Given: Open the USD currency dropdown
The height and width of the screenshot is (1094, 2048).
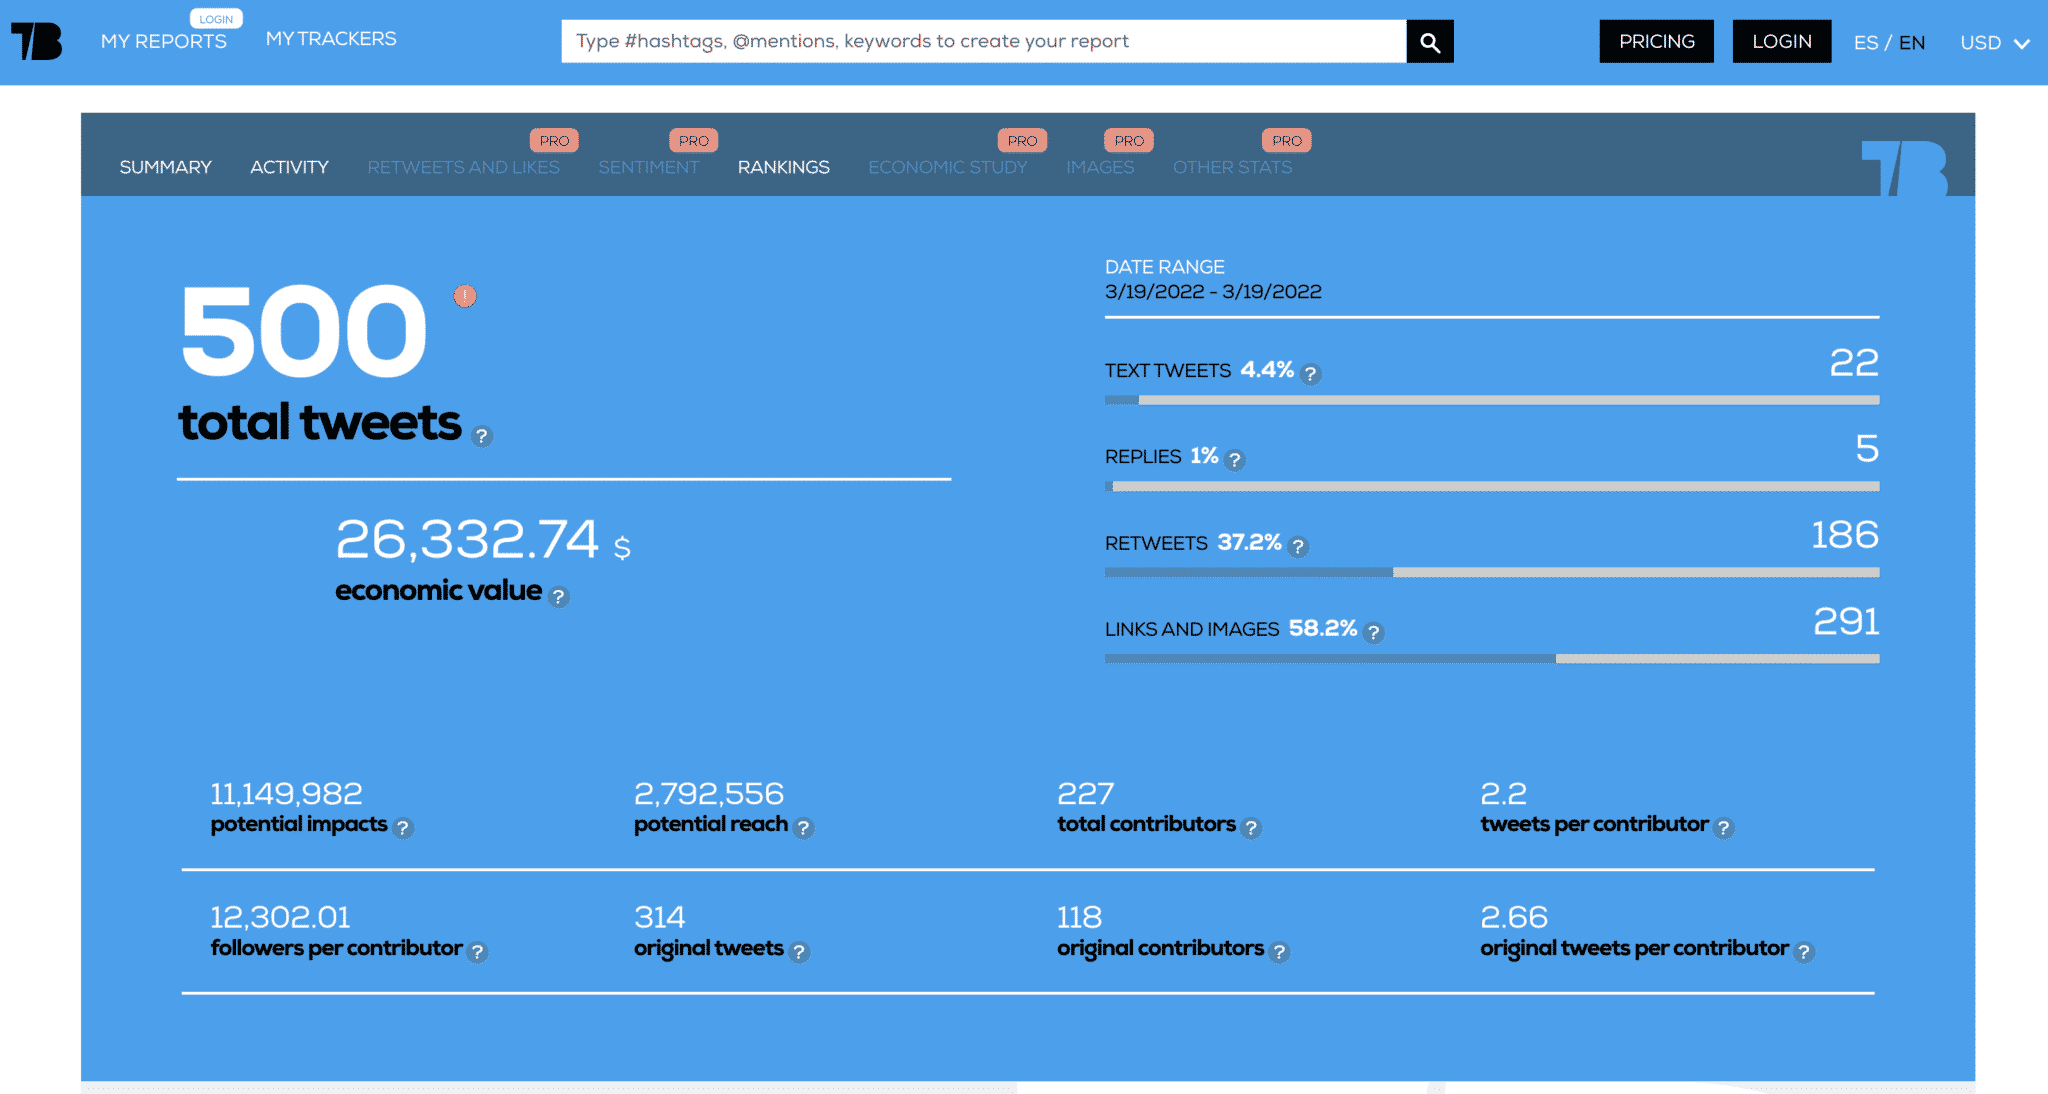Looking at the screenshot, I should tap(1994, 43).
